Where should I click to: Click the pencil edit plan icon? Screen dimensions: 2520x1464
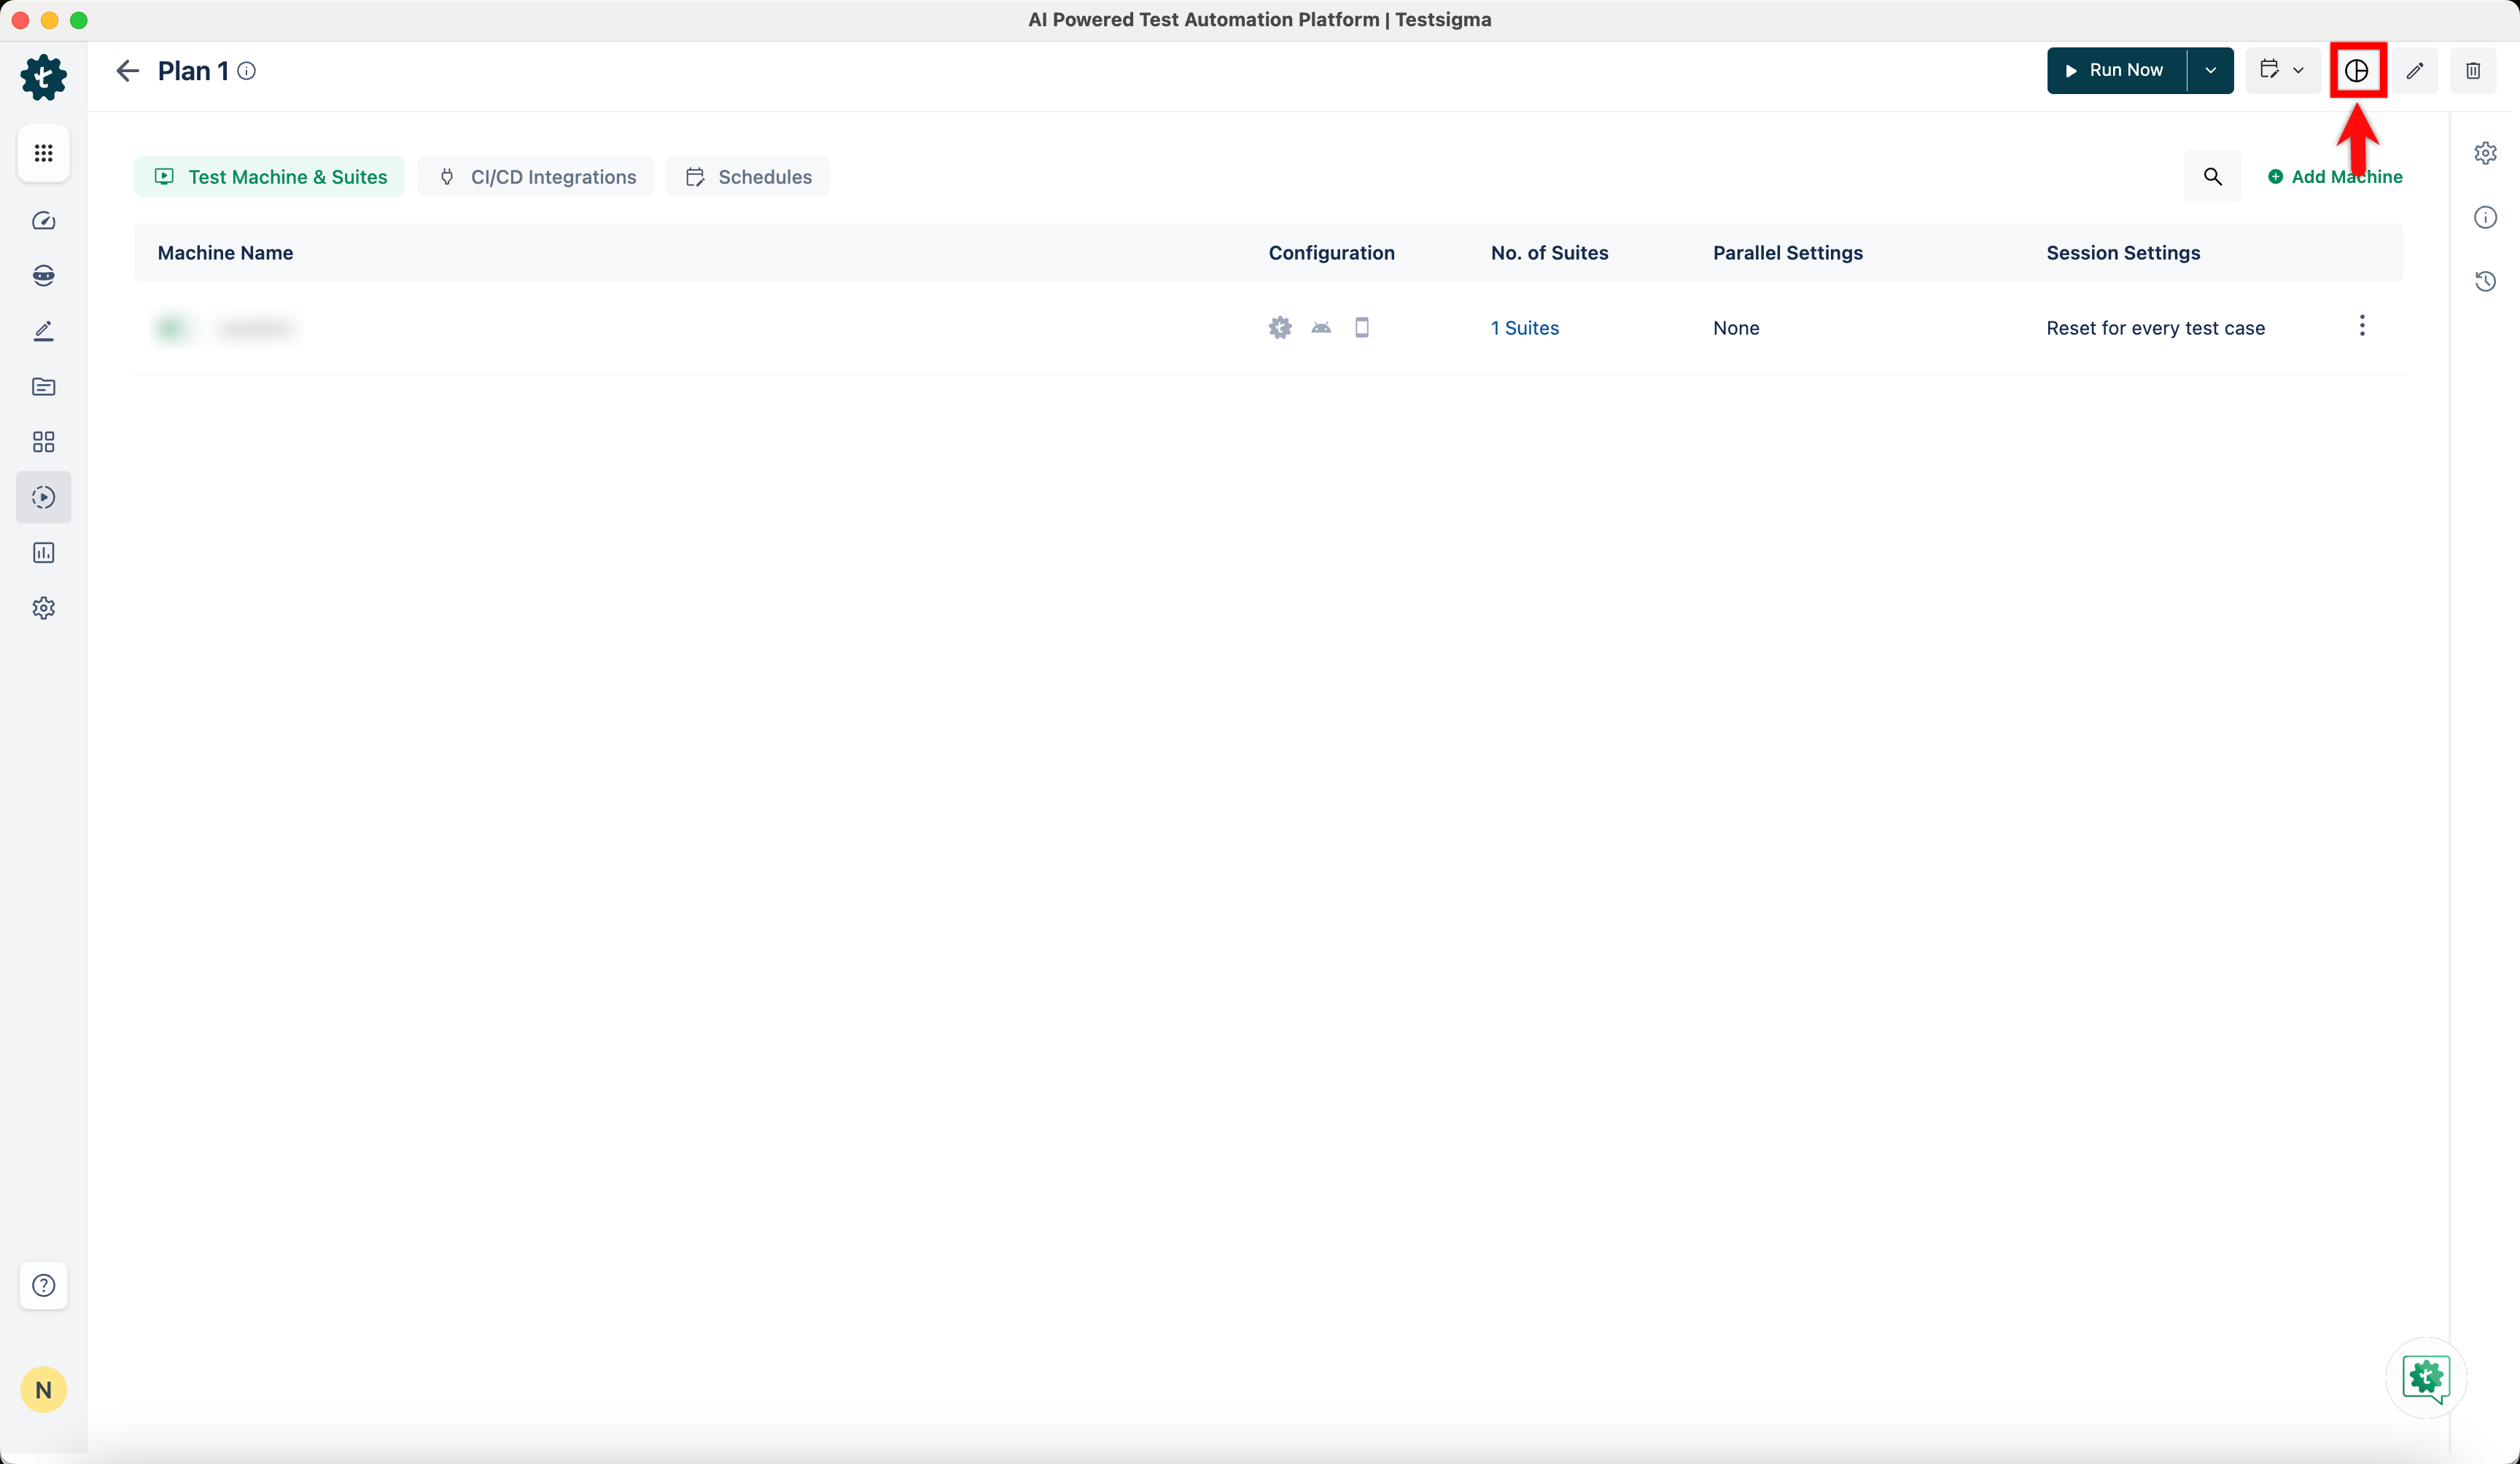[x=2415, y=70]
